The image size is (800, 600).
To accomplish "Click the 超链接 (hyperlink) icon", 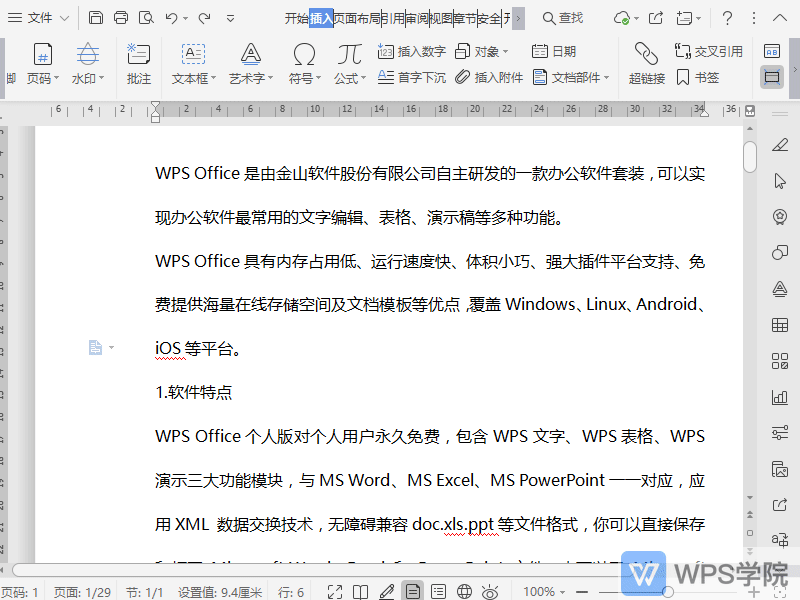I will click(x=646, y=62).
